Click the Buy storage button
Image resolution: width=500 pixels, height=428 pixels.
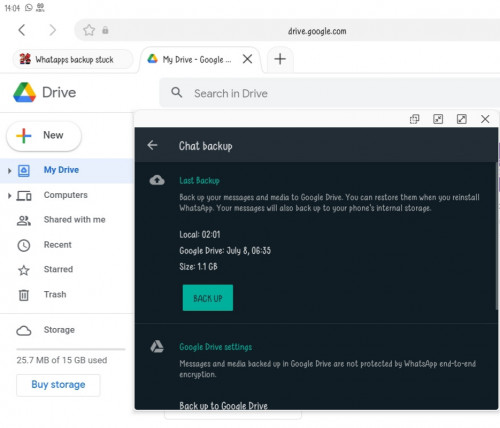click(x=58, y=385)
